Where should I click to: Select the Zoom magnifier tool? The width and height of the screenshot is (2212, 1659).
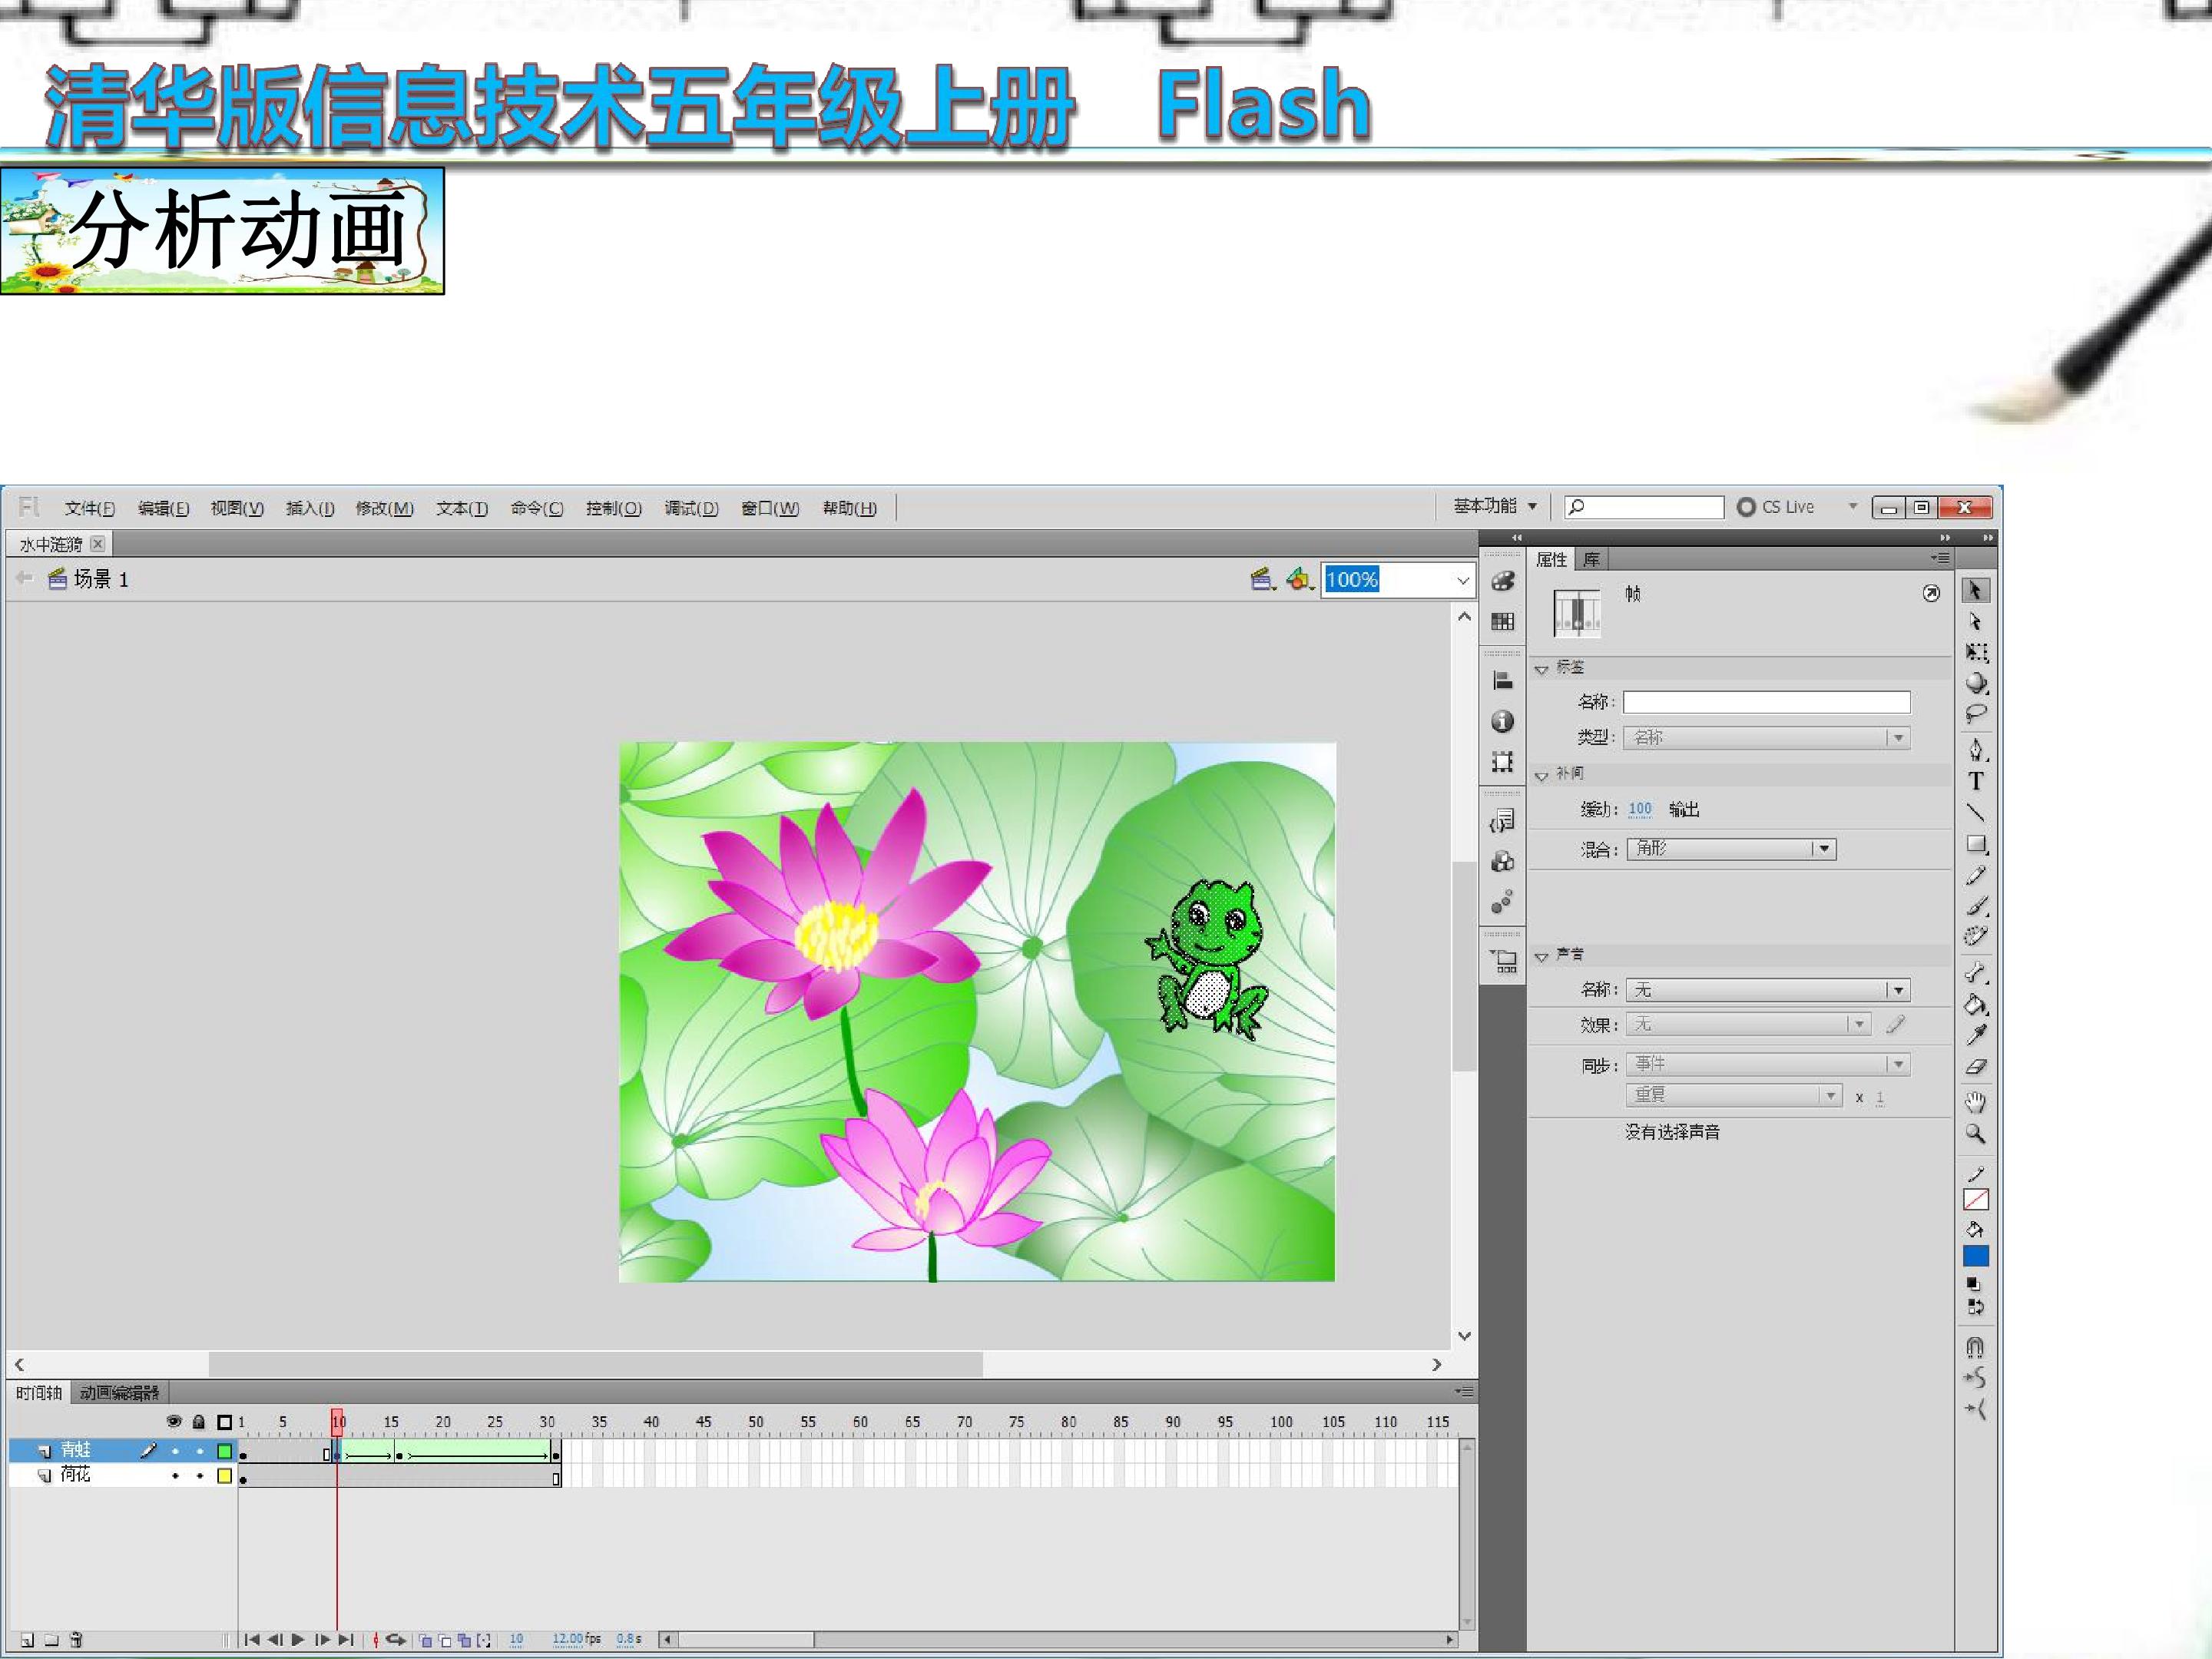[x=1975, y=1134]
